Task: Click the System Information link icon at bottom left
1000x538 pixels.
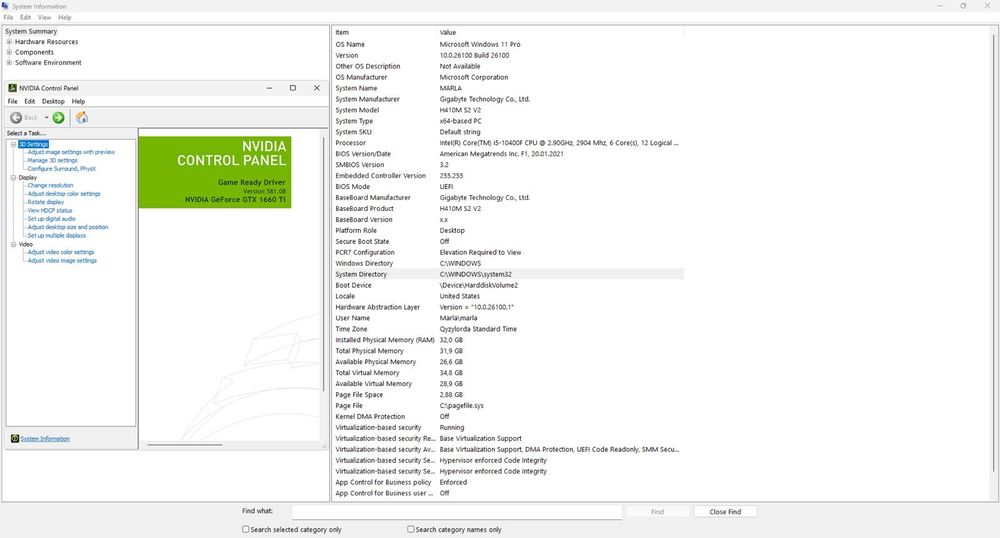Action: point(15,439)
